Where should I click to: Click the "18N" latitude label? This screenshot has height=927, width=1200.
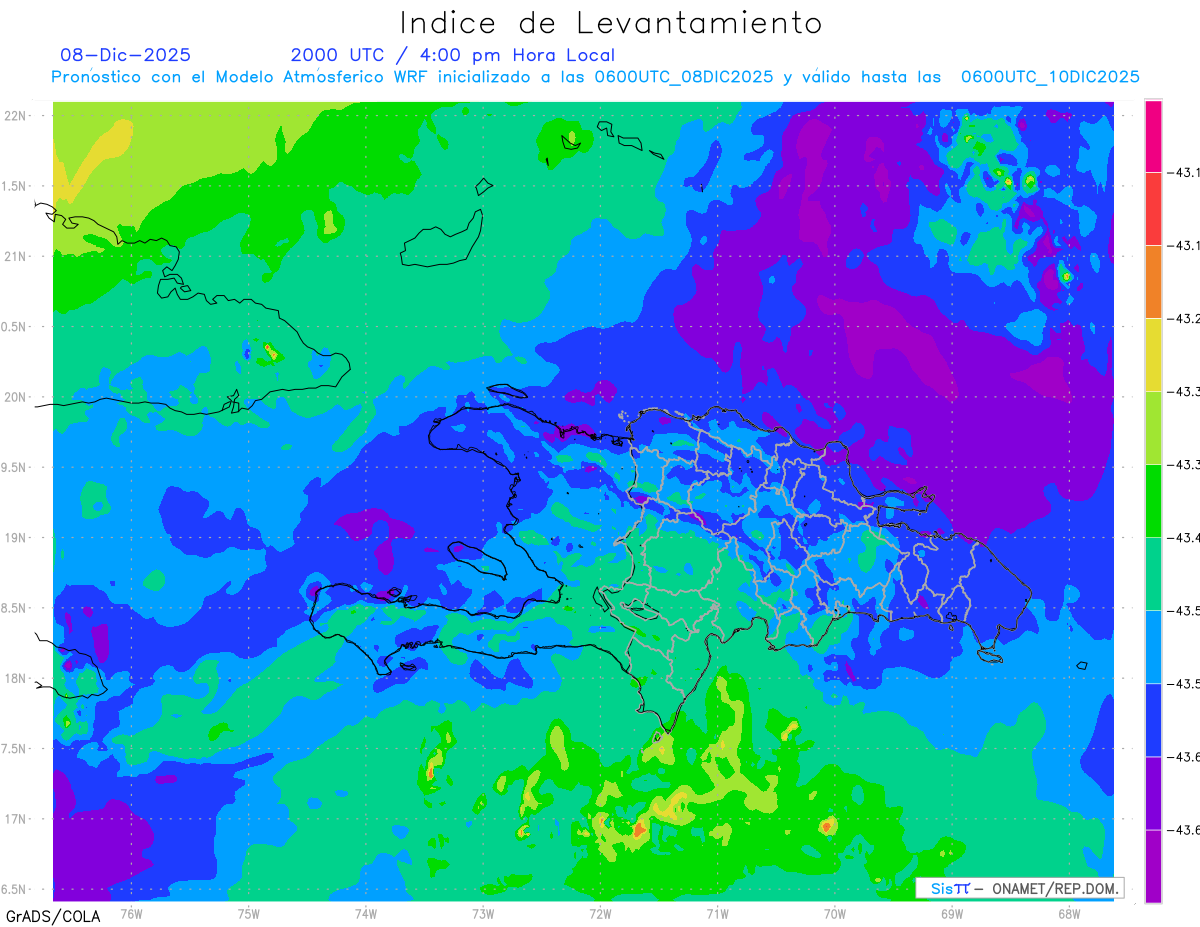(17, 679)
